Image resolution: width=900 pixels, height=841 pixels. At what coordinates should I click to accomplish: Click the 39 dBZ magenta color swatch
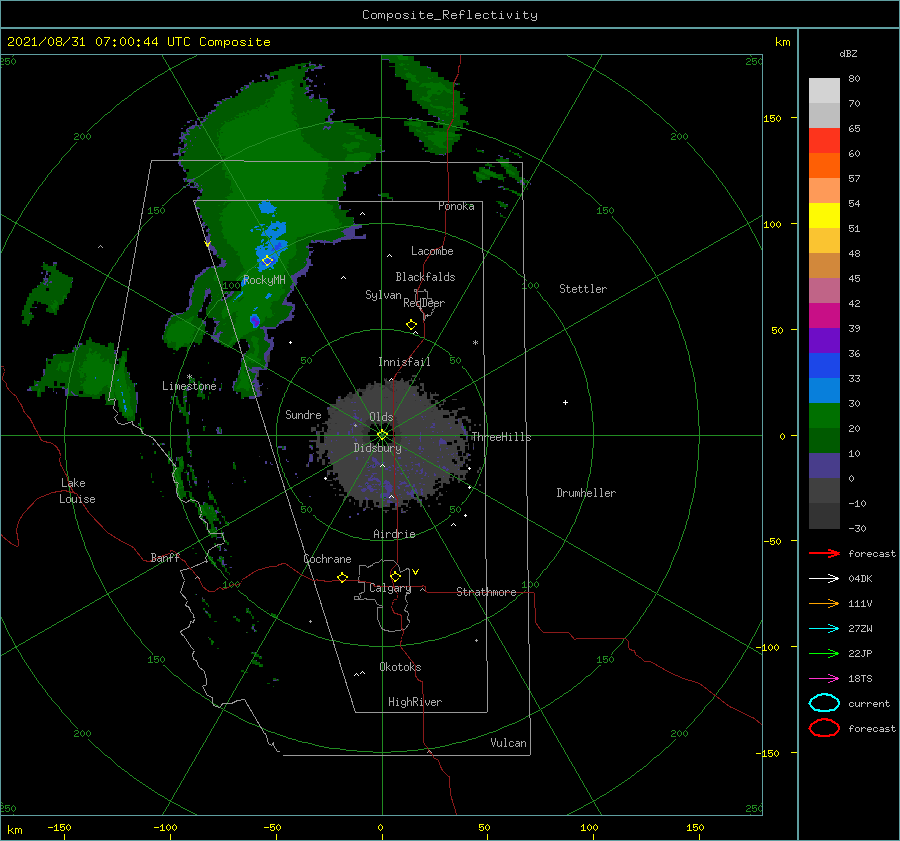click(x=824, y=315)
